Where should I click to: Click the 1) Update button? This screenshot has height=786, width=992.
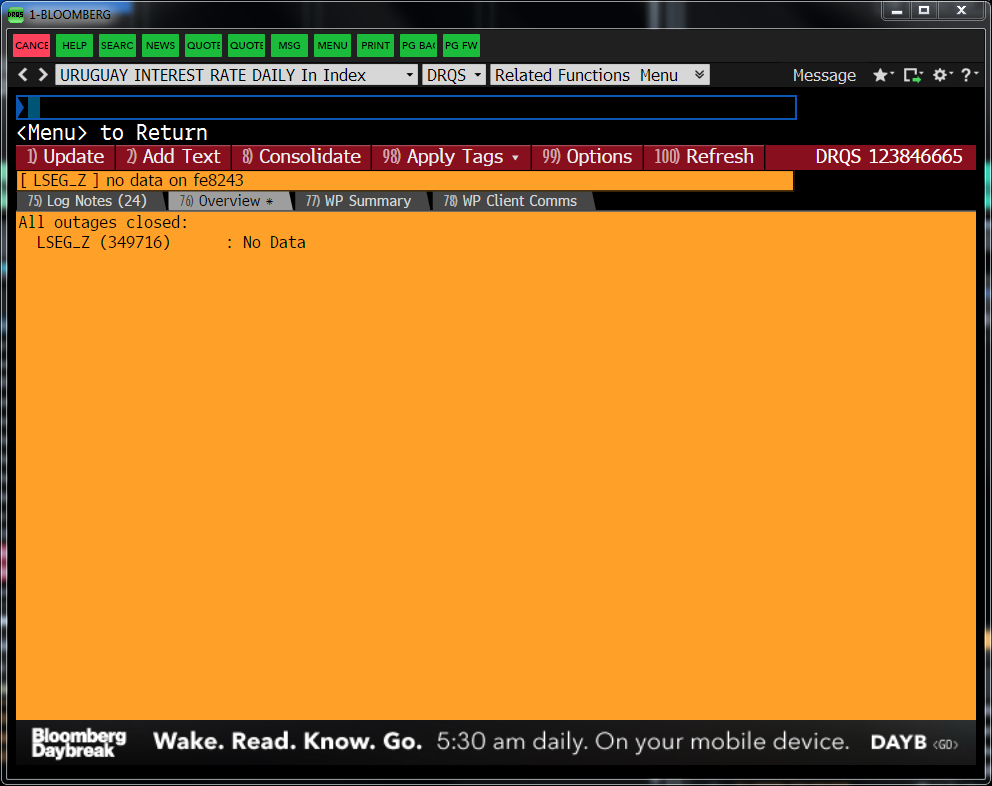pos(66,157)
